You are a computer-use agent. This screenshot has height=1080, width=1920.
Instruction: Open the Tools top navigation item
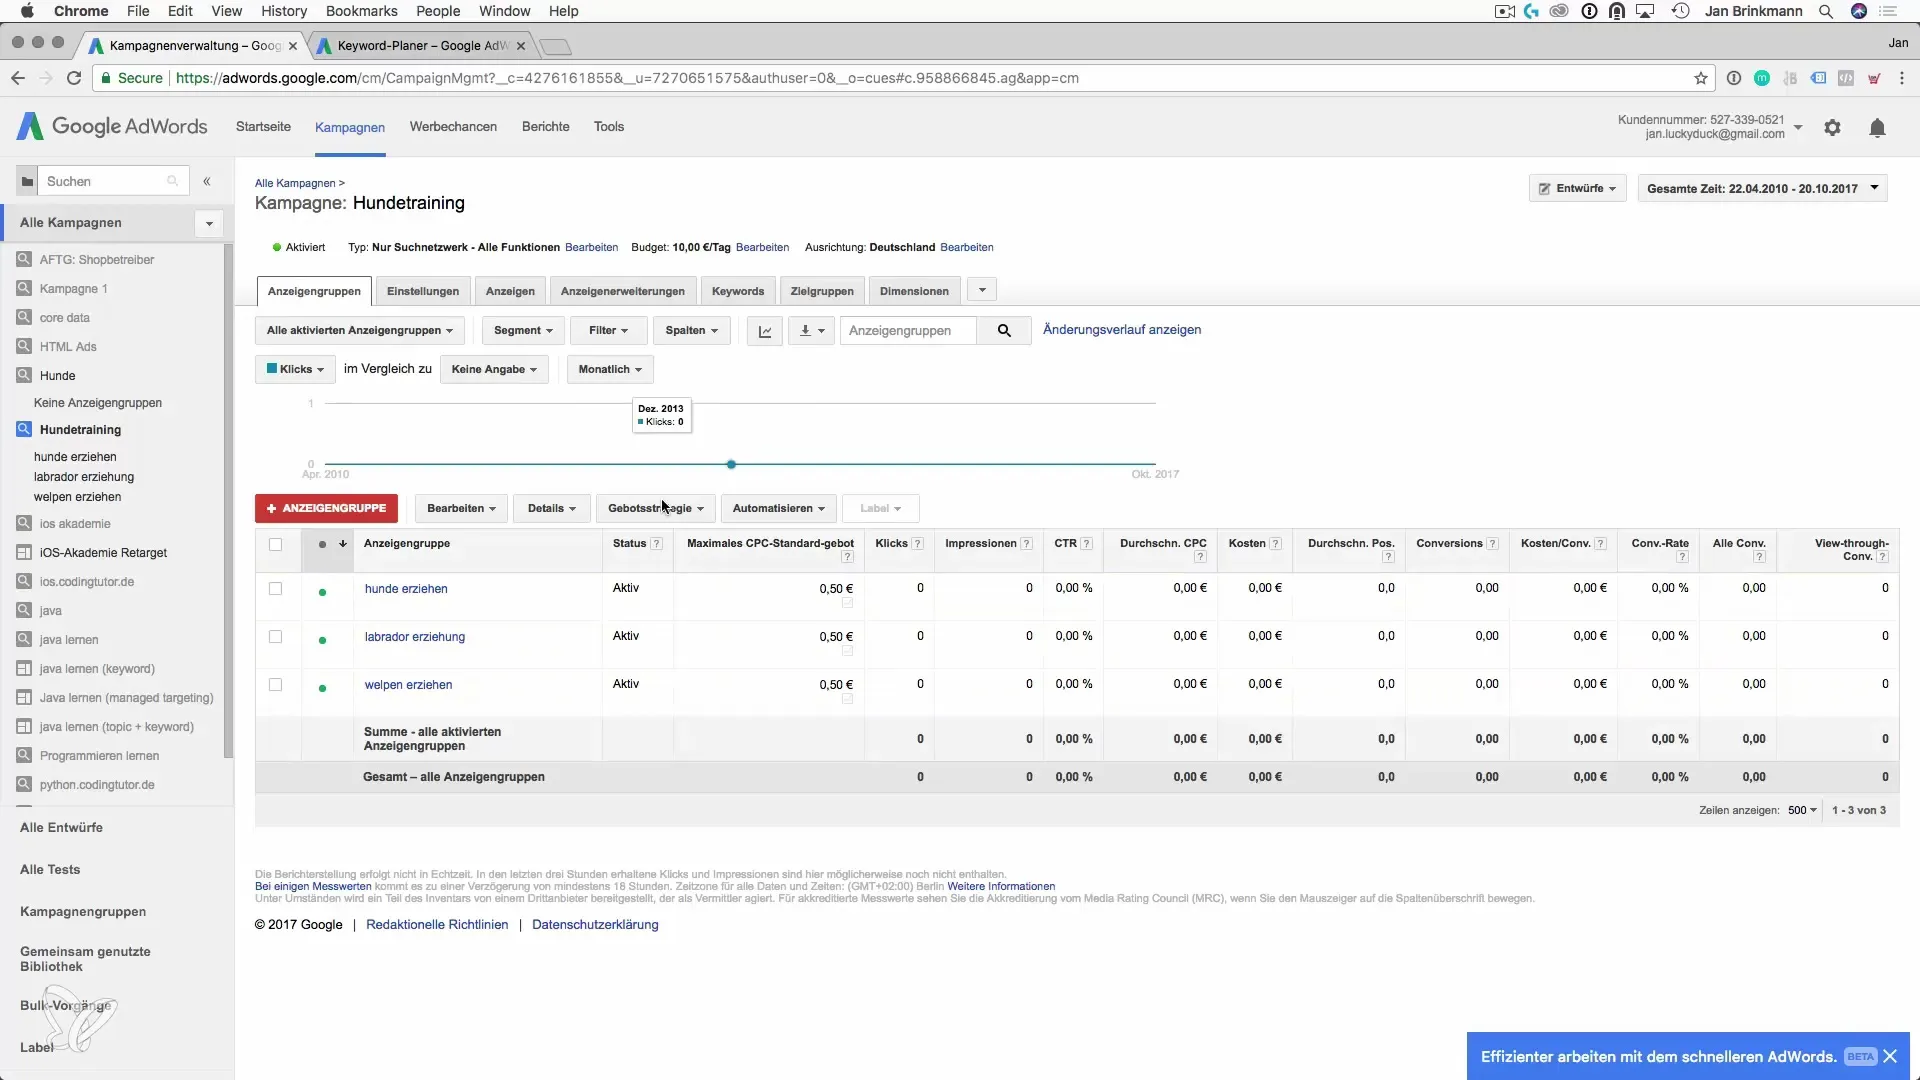click(x=609, y=127)
